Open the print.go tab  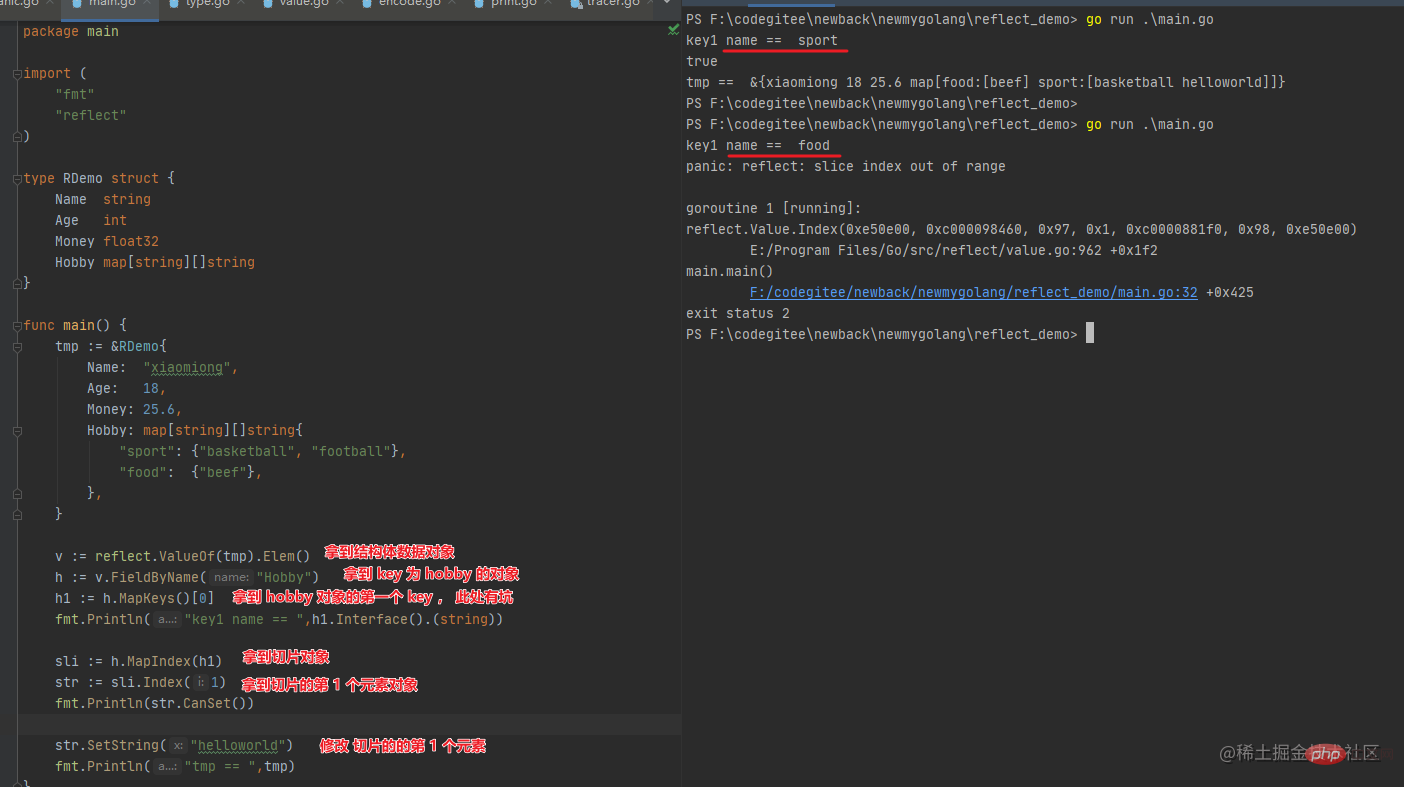513,4
